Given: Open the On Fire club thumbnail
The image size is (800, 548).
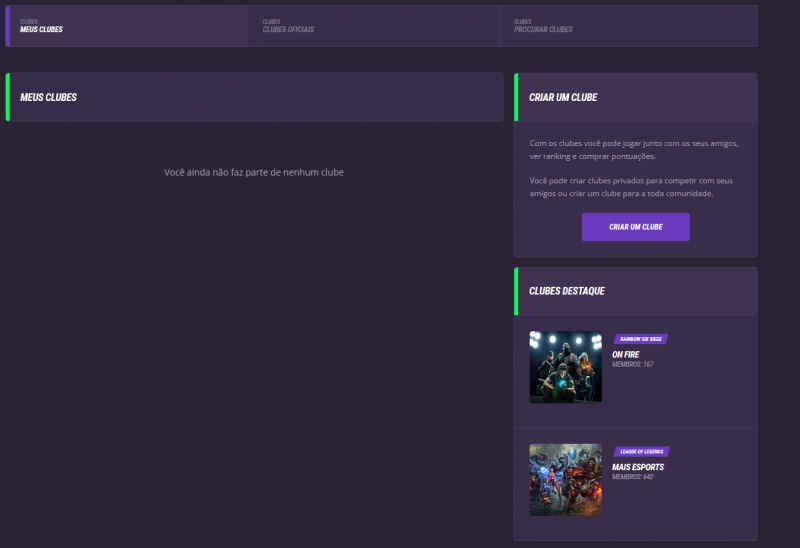Looking at the screenshot, I should 565,367.
